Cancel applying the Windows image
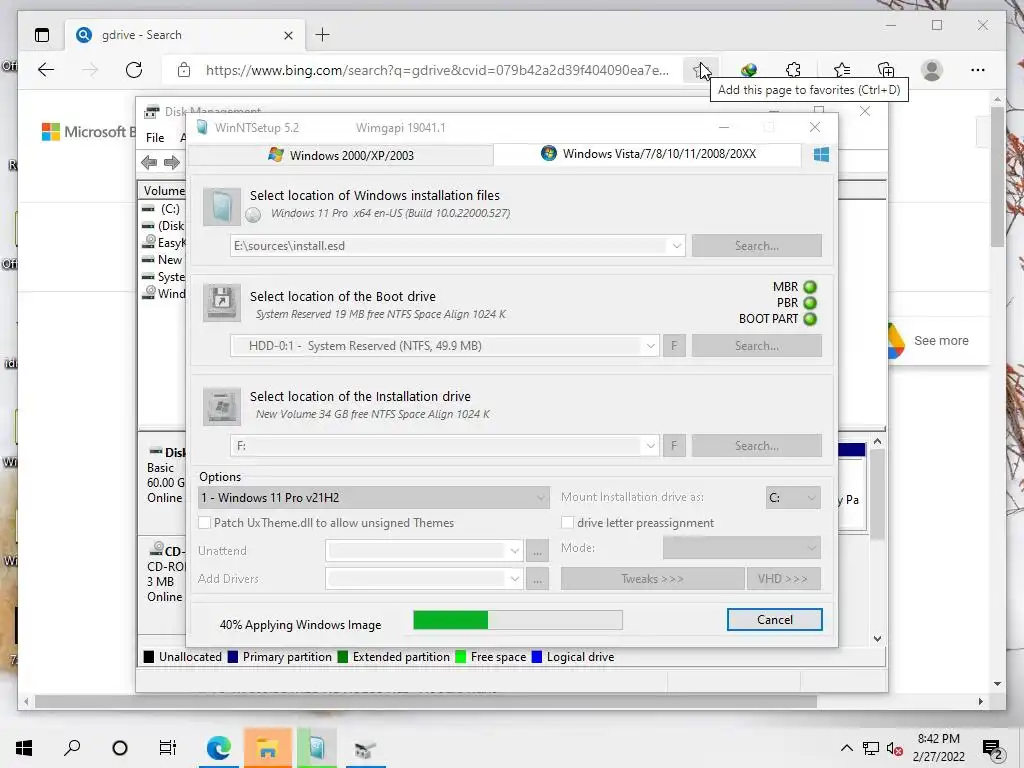The width and height of the screenshot is (1024, 768). point(775,620)
